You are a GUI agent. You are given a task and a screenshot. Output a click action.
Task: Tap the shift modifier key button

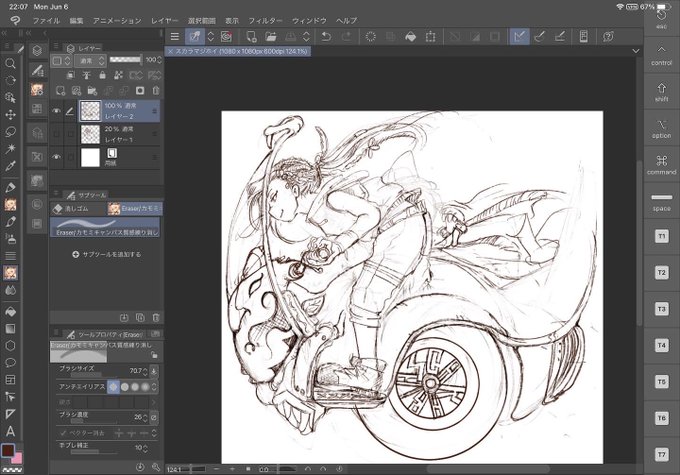click(x=661, y=92)
